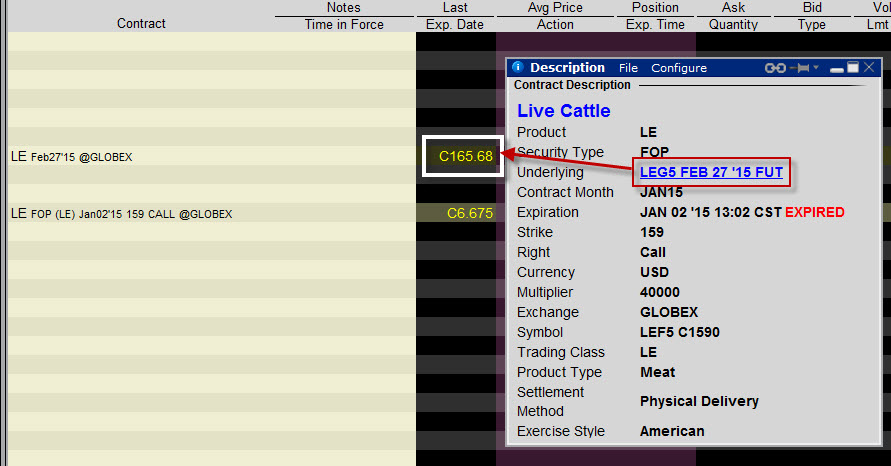Open the File menu in Description window

[628, 68]
